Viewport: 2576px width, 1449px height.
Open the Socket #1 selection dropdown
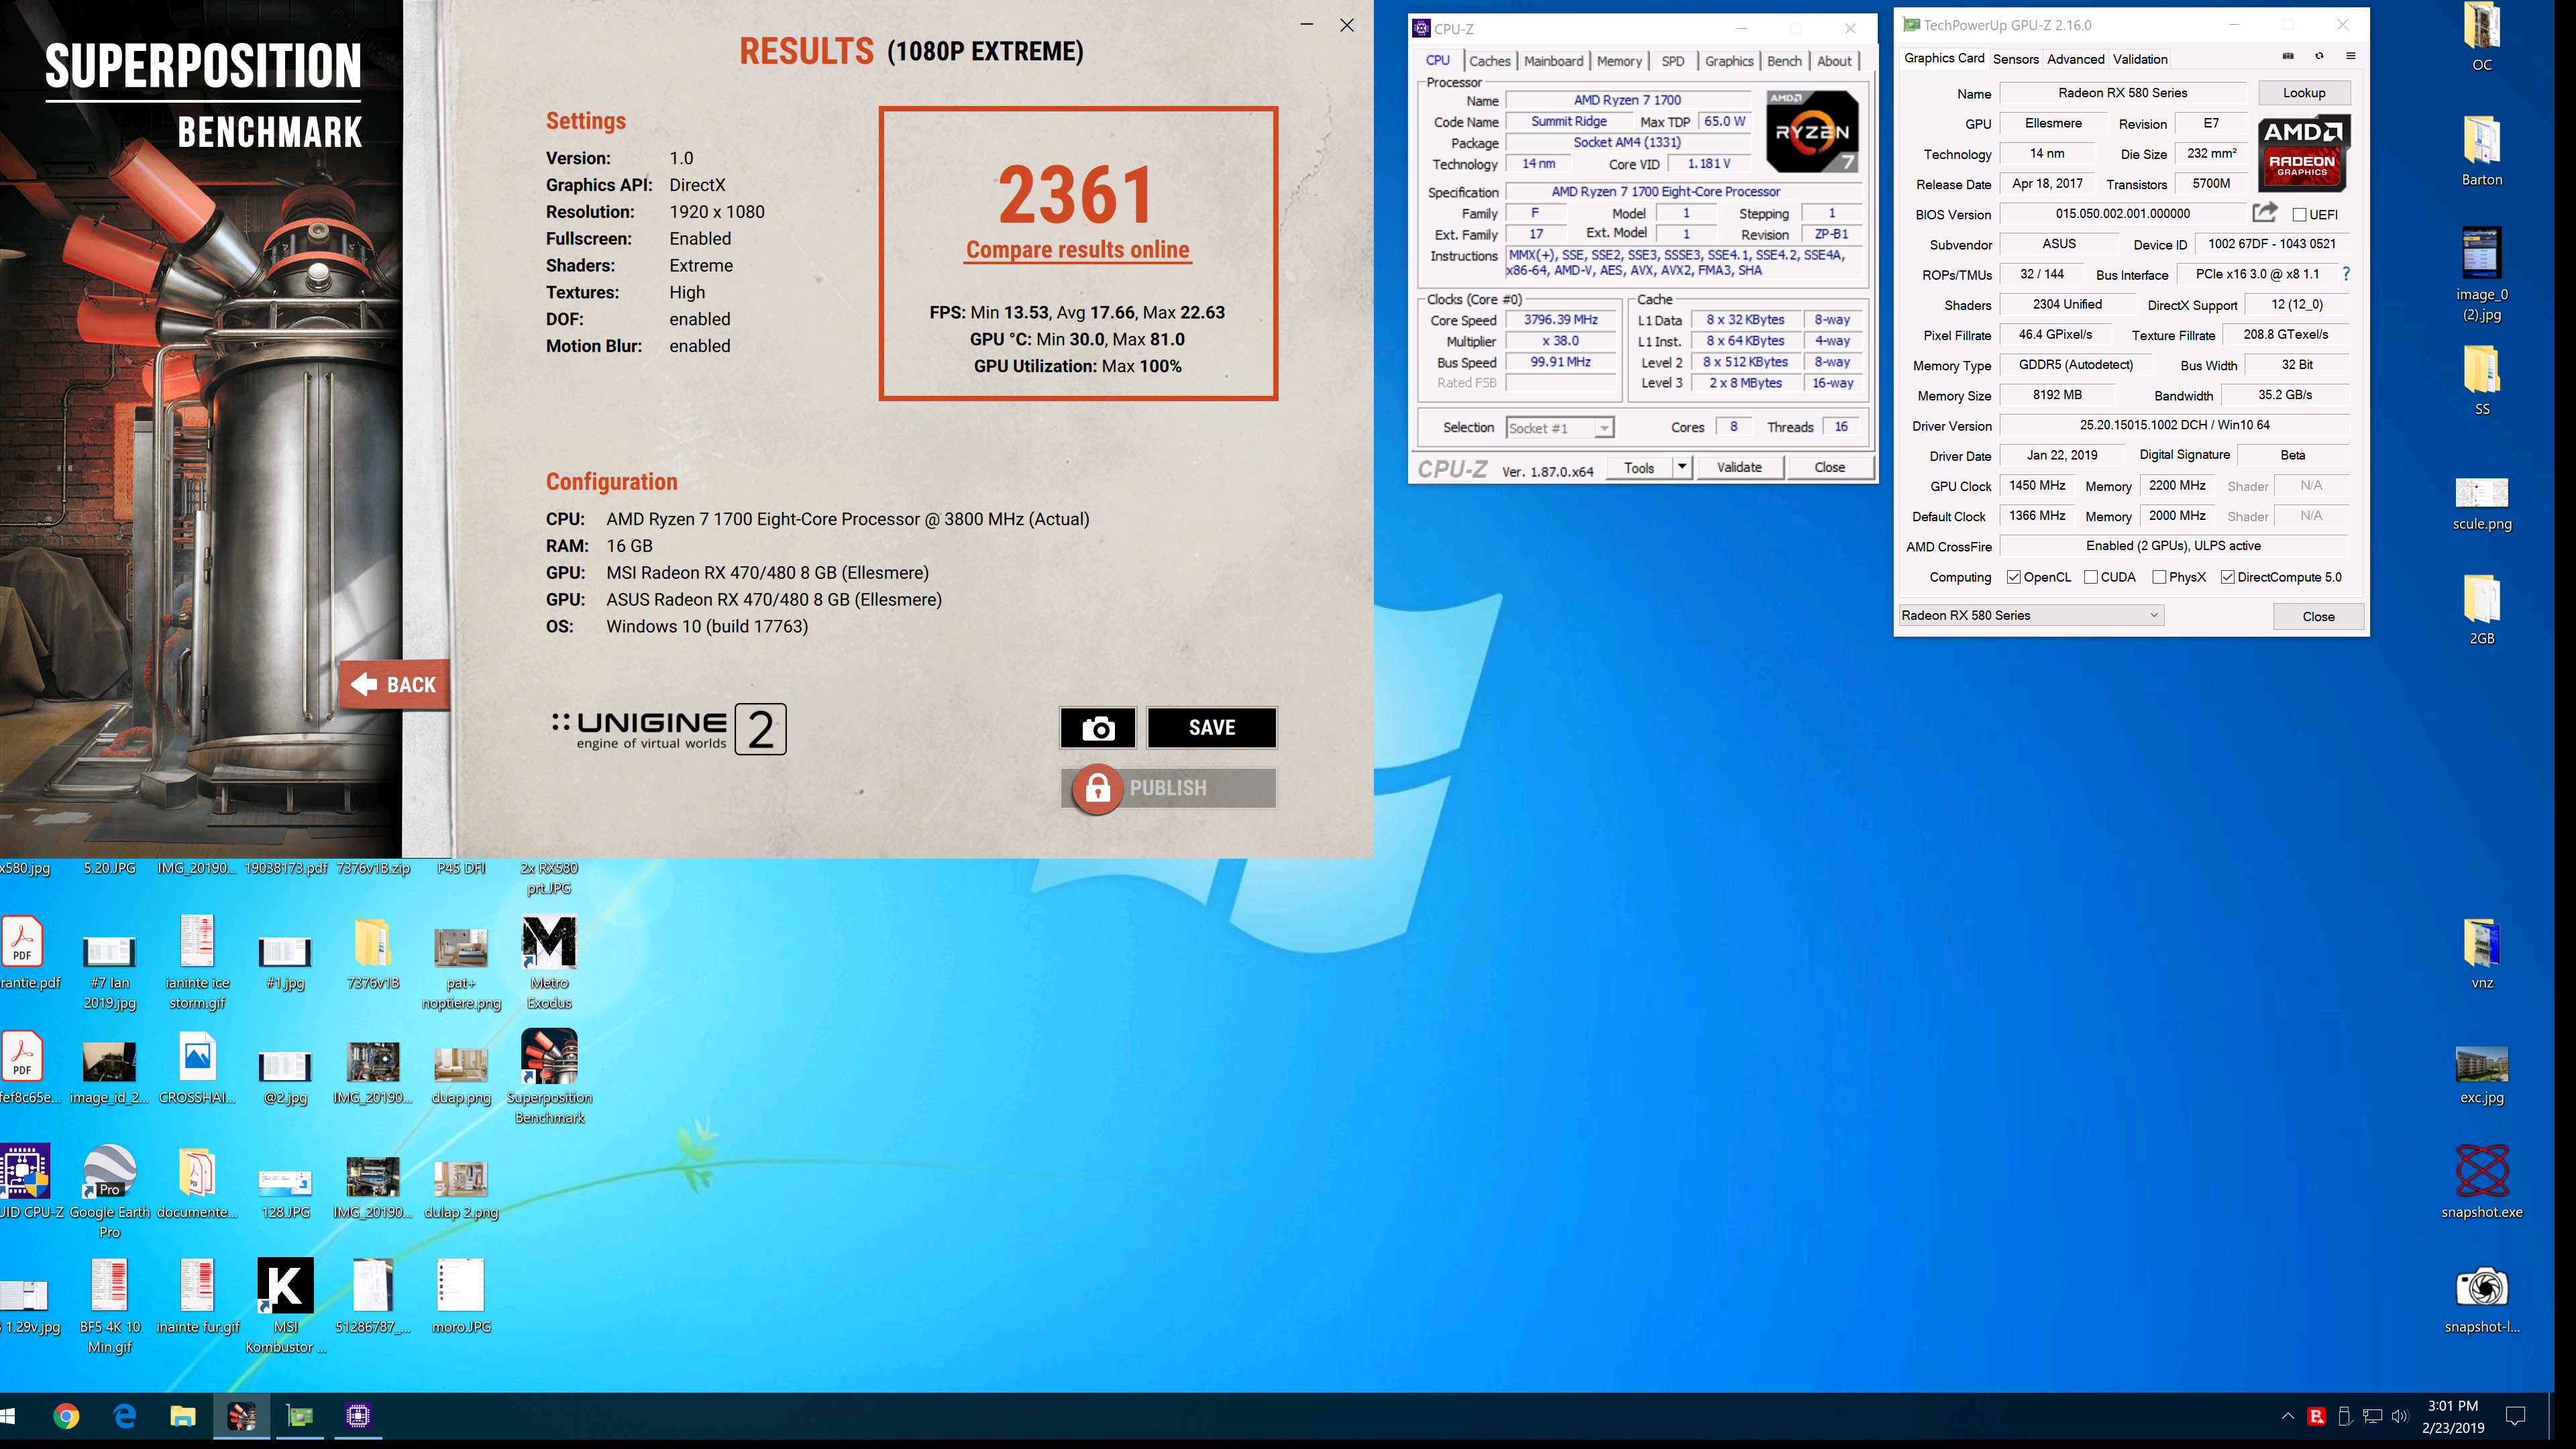tap(1559, 428)
